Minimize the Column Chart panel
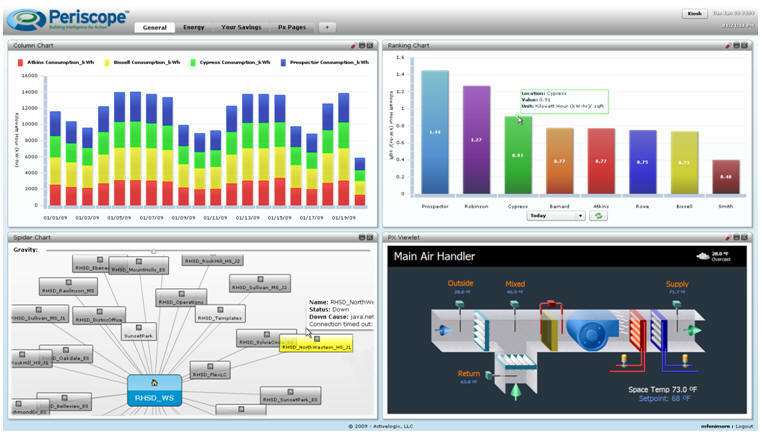762x435 pixels. click(x=362, y=46)
